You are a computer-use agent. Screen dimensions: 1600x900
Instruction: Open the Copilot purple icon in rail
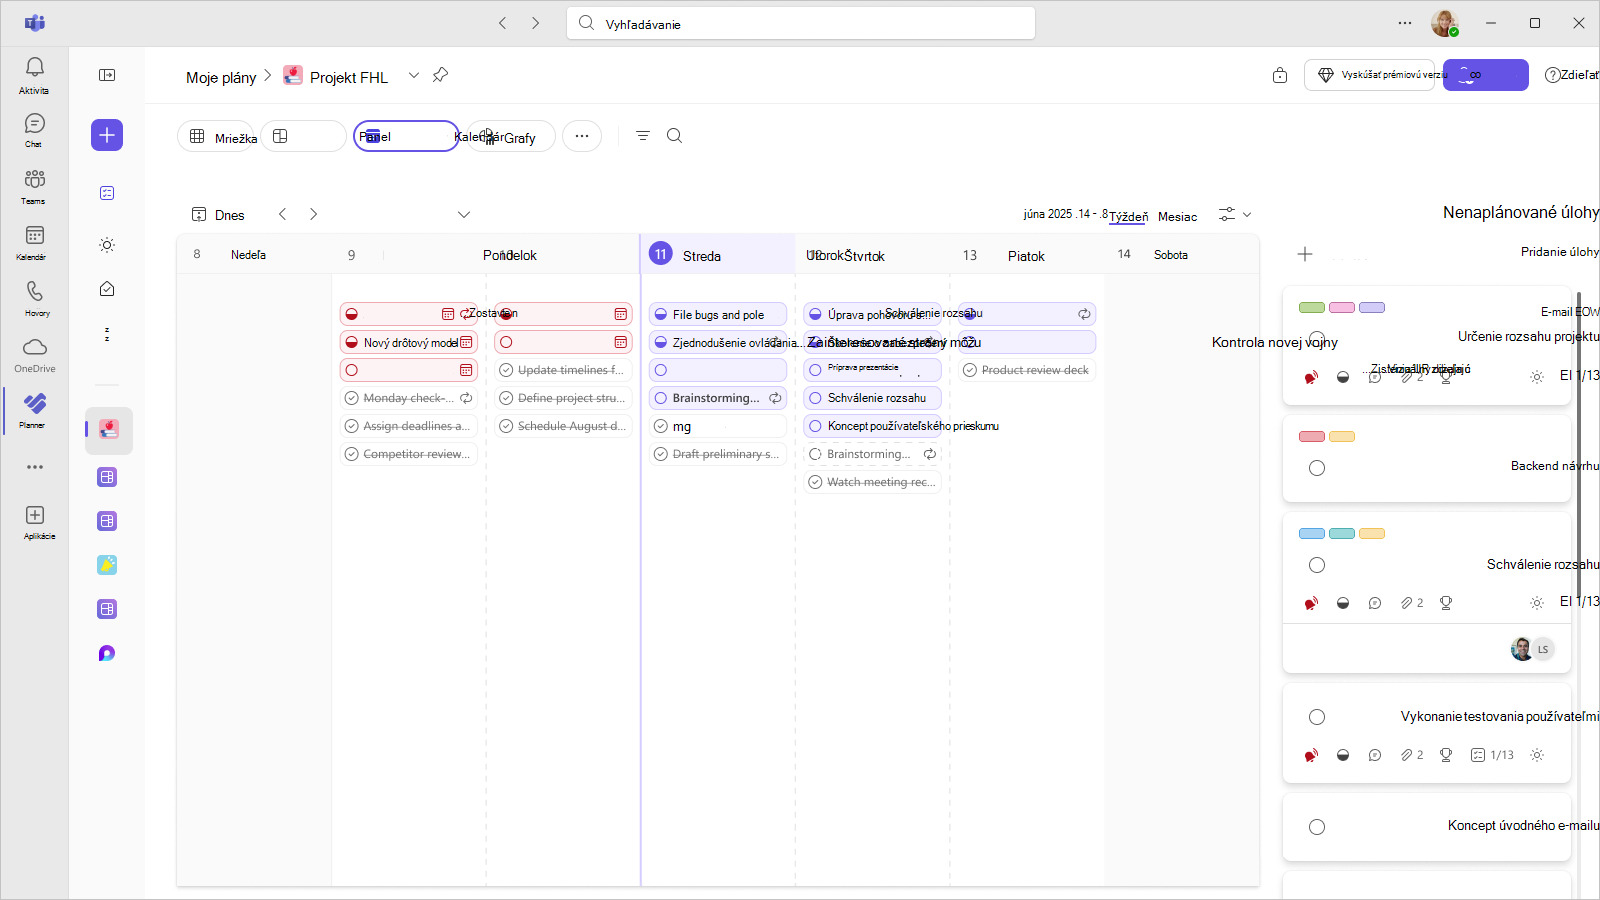(107, 653)
